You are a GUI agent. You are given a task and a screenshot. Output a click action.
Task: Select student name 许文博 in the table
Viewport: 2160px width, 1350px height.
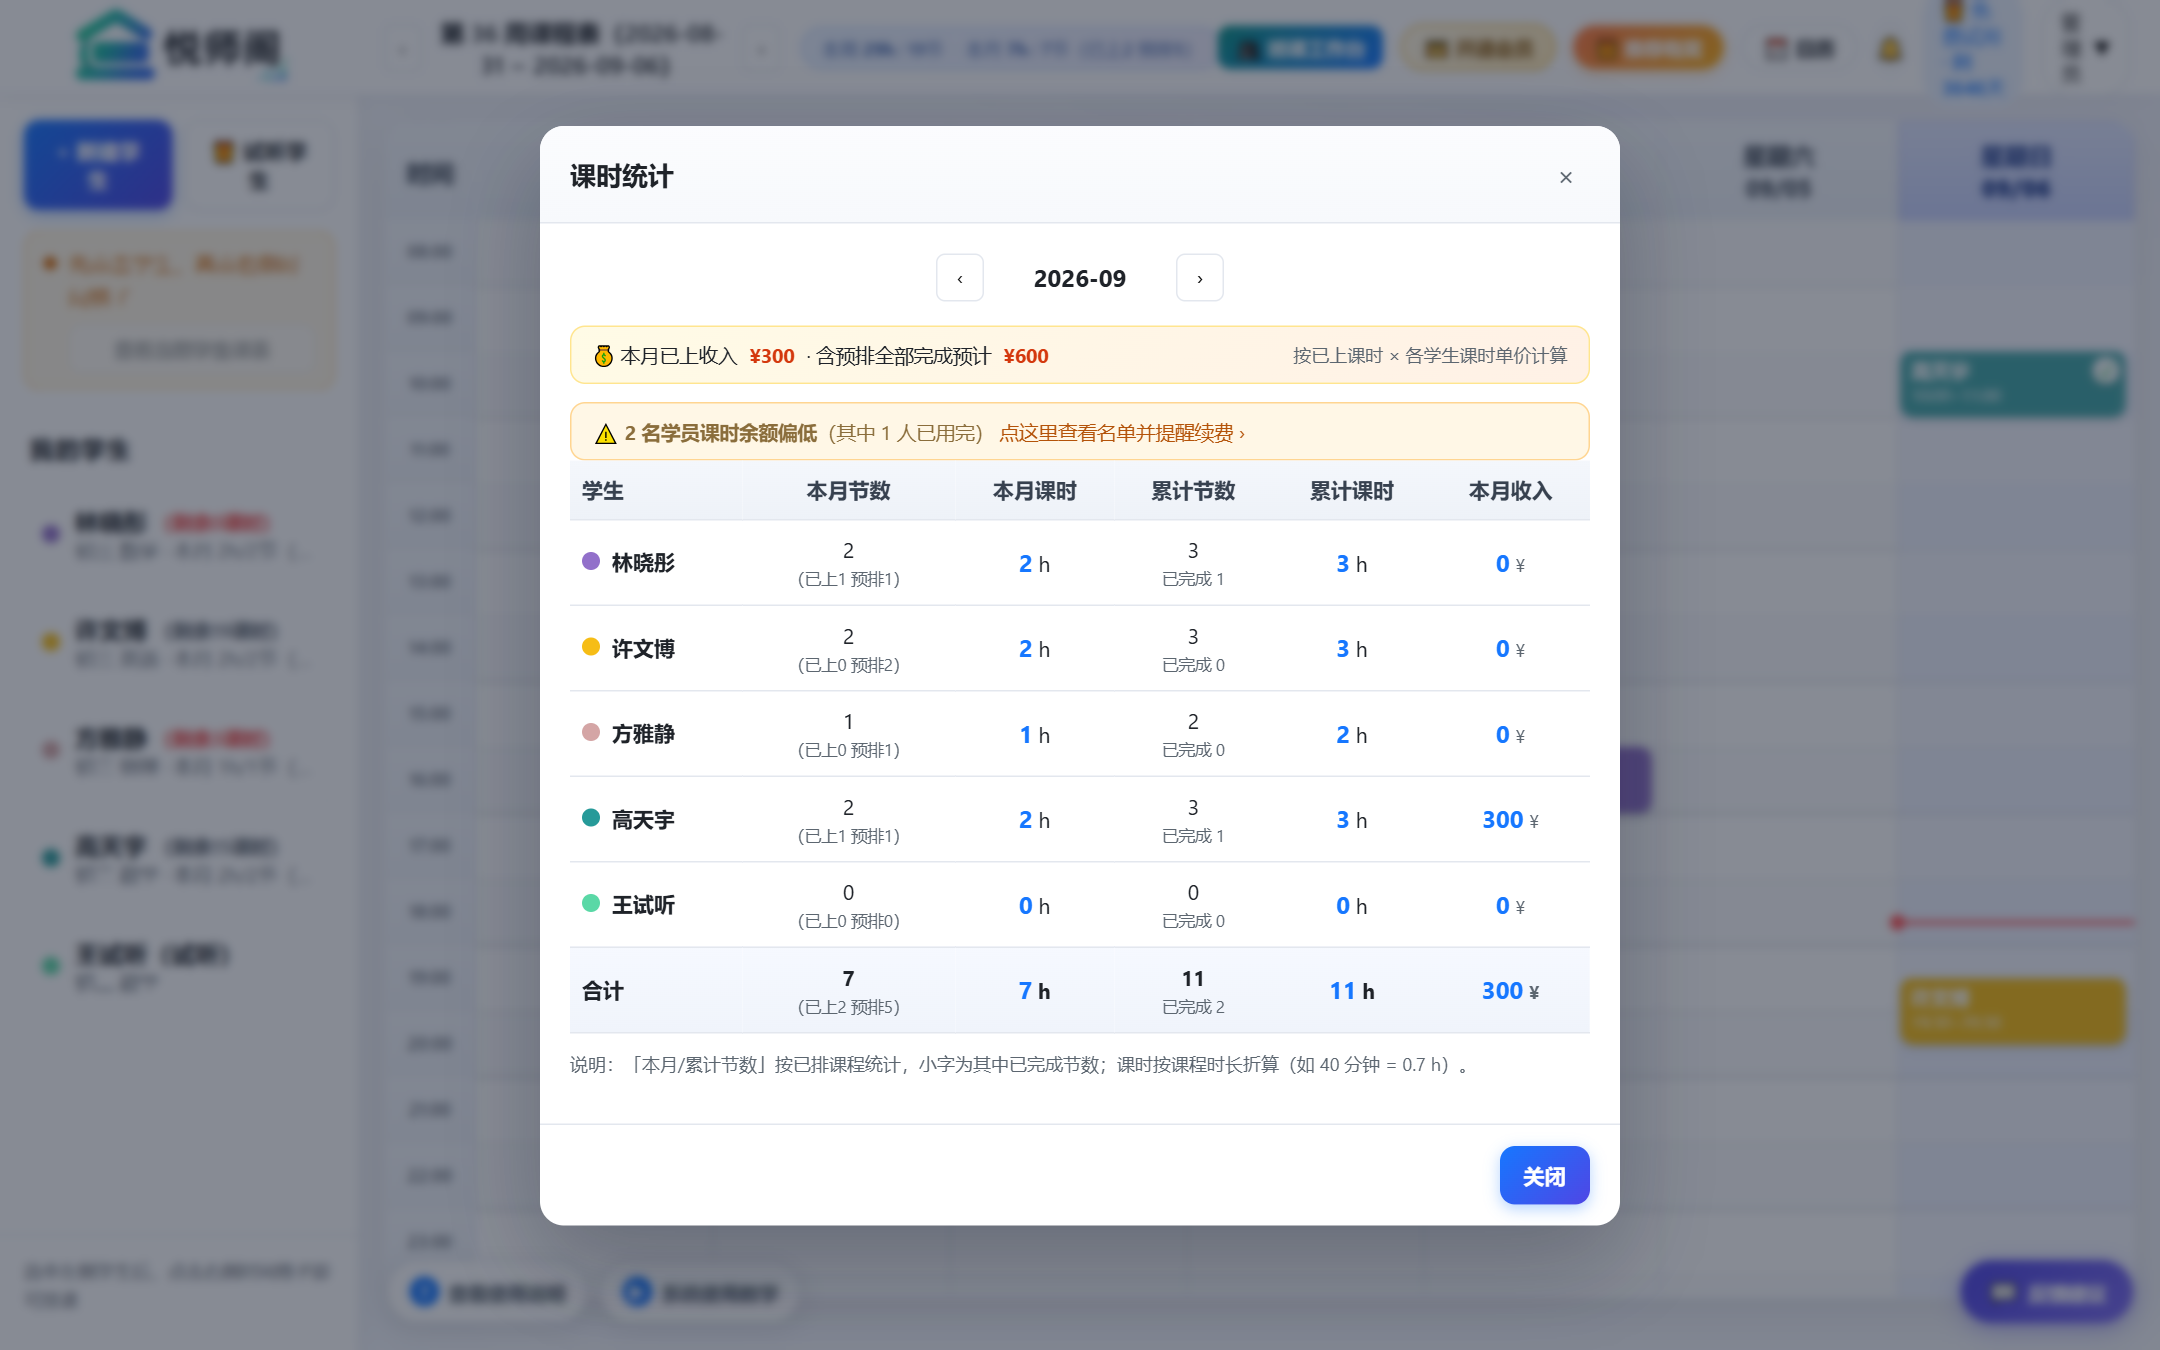(643, 649)
